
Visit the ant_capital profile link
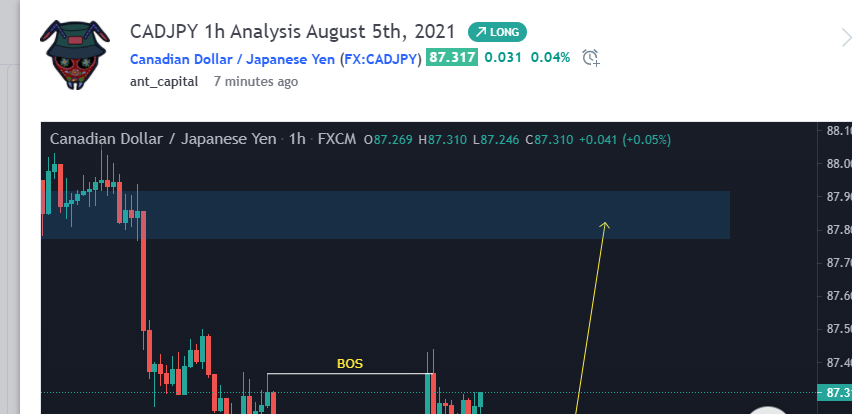tap(164, 82)
